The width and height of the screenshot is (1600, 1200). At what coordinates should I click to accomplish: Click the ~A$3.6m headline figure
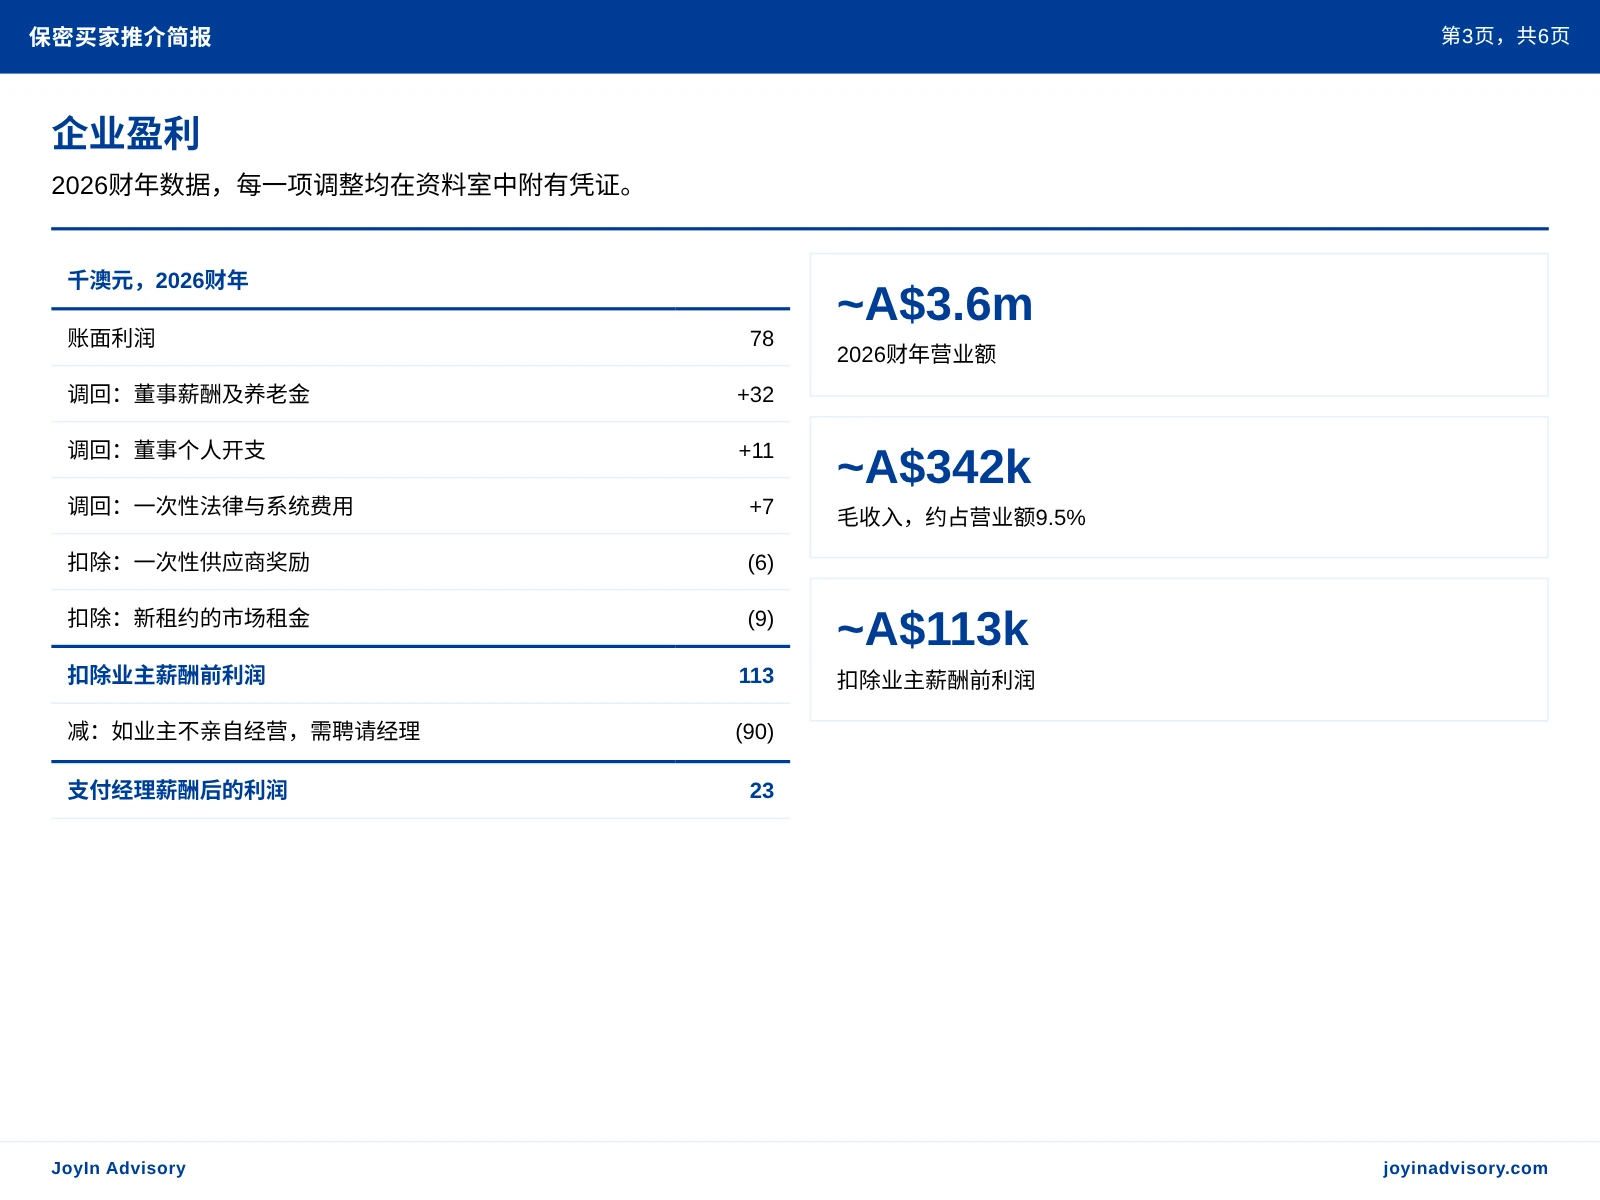click(935, 304)
